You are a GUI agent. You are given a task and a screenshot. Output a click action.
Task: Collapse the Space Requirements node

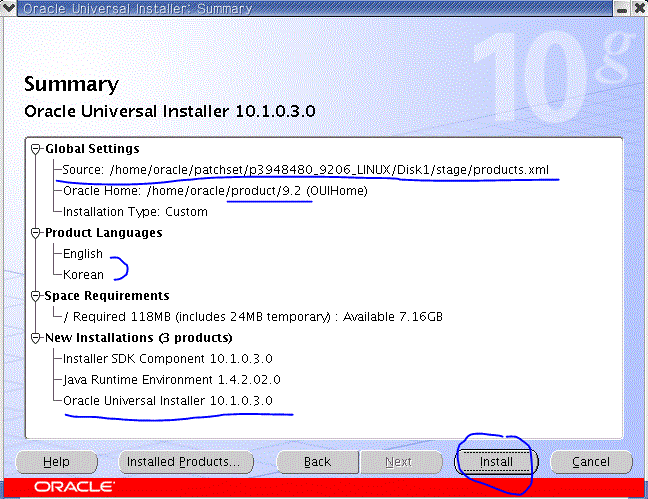point(36,296)
